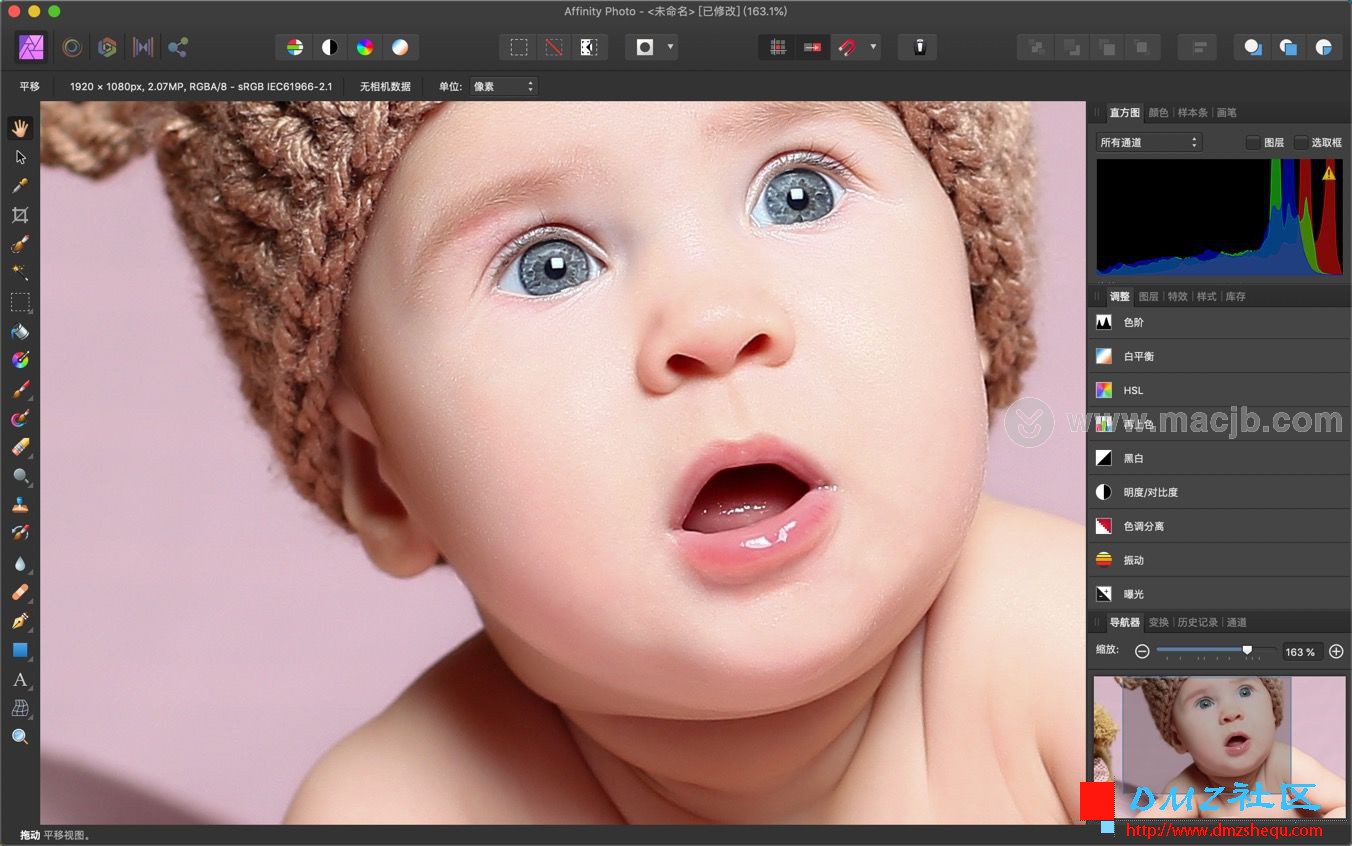Add a 曝光 exposure adjustment
The height and width of the screenshot is (846, 1352).
1219,594
